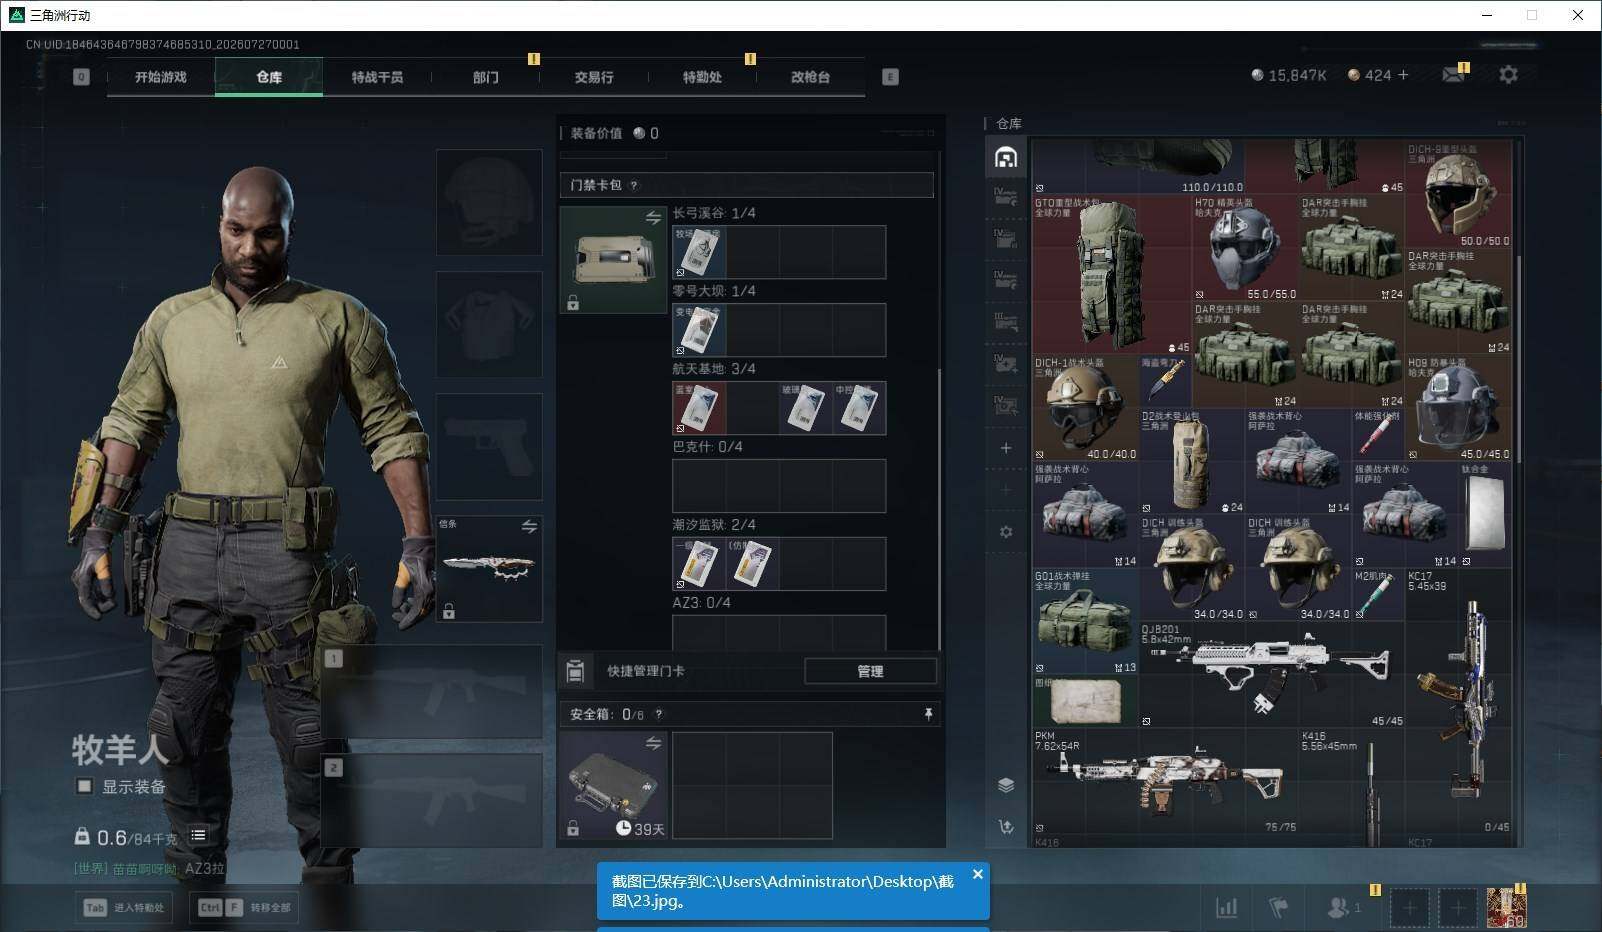Select the DICH-1战术头盔 helmet

click(1085, 408)
